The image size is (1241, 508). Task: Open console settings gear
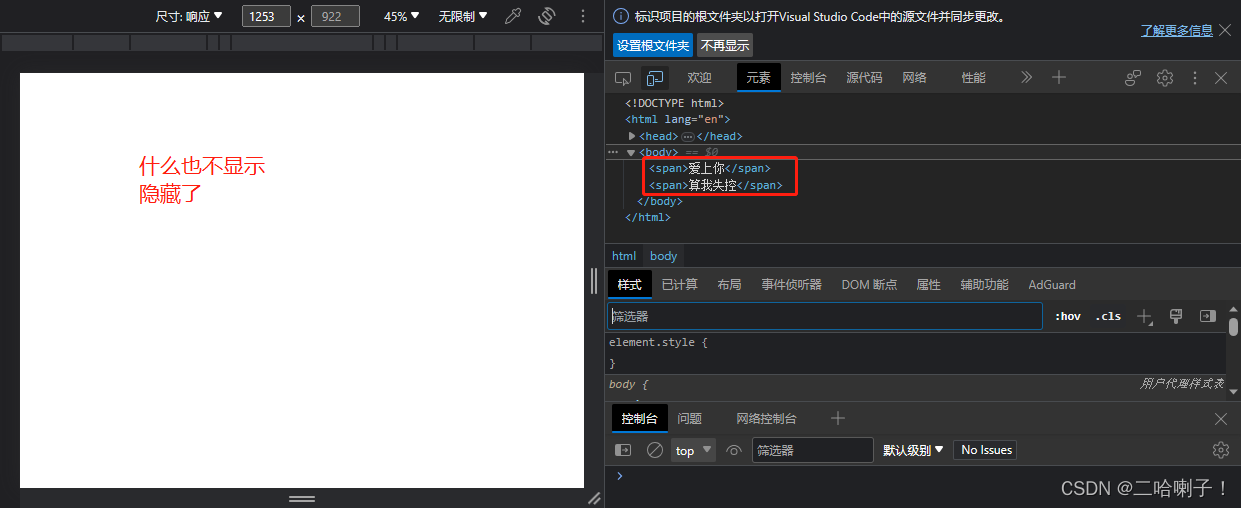1220,450
